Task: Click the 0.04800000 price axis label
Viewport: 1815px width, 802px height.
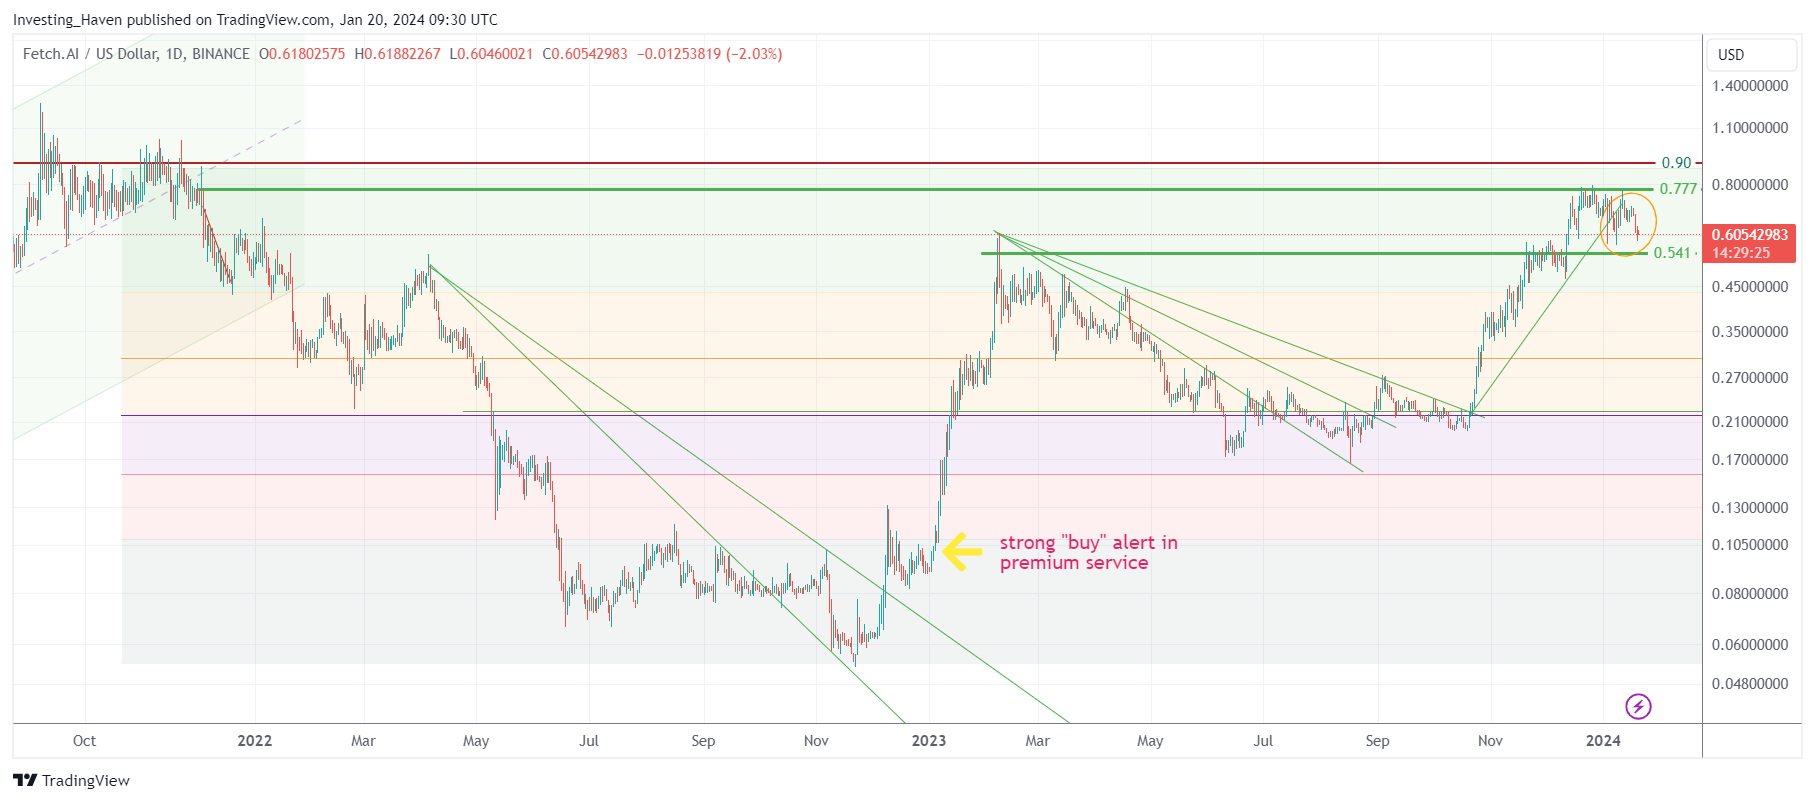Action: click(x=1750, y=684)
